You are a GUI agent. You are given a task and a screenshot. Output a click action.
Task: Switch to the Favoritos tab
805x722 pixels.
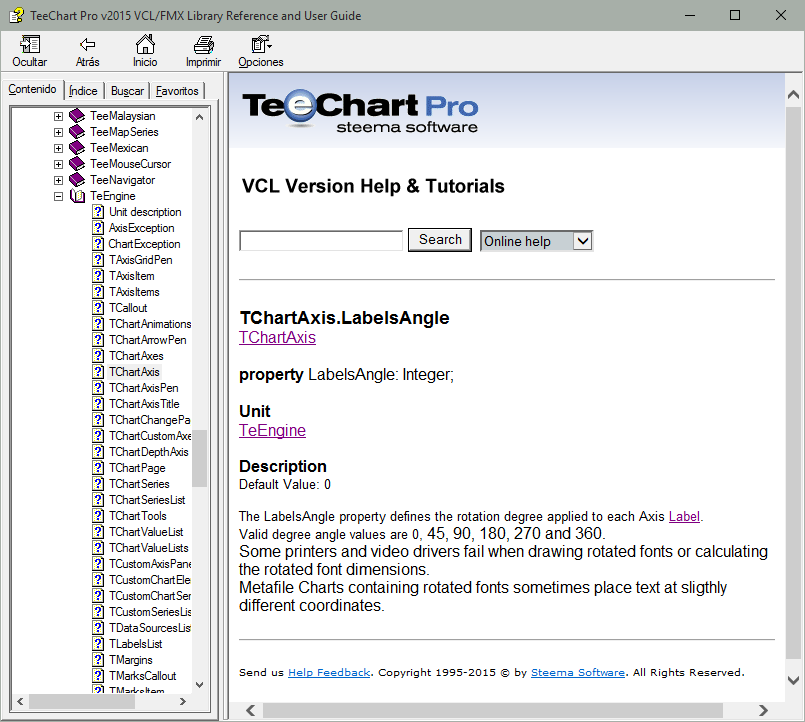pos(177,91)
